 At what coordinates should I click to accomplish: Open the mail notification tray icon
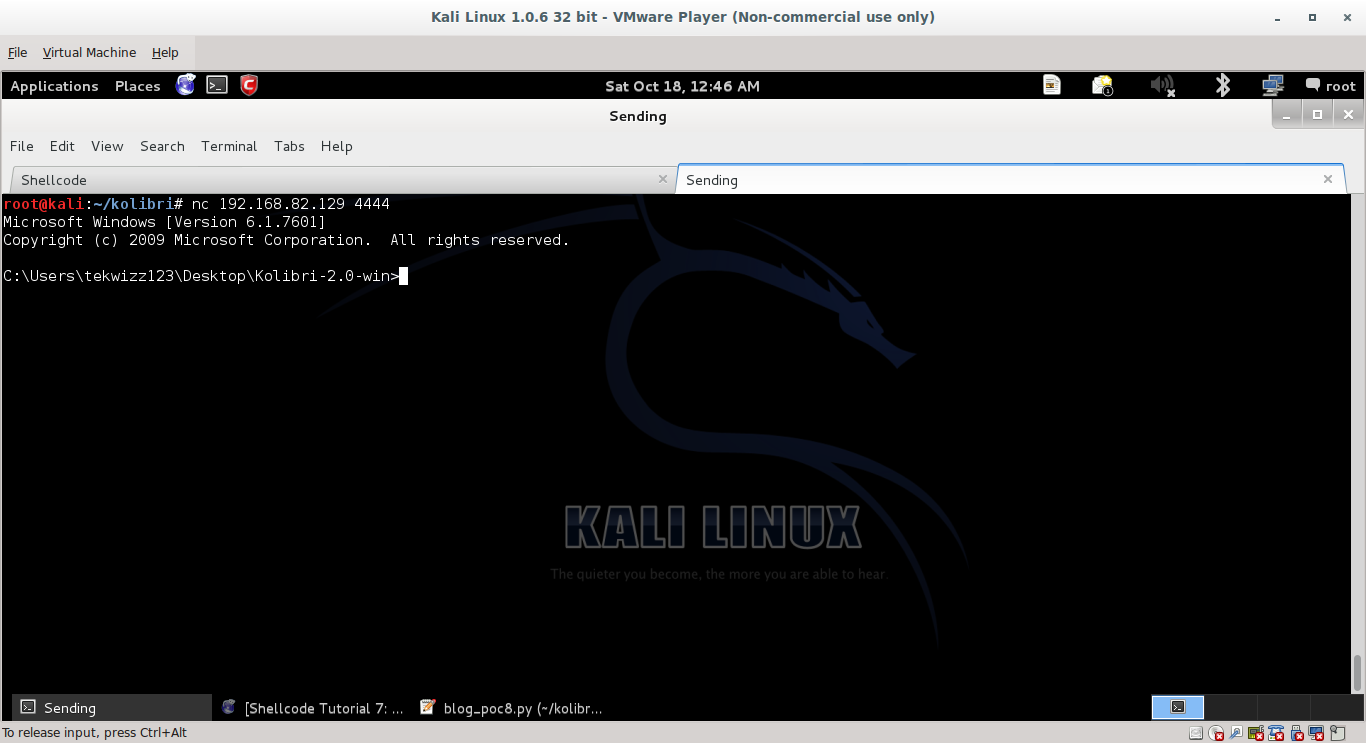pos(1102,85)
